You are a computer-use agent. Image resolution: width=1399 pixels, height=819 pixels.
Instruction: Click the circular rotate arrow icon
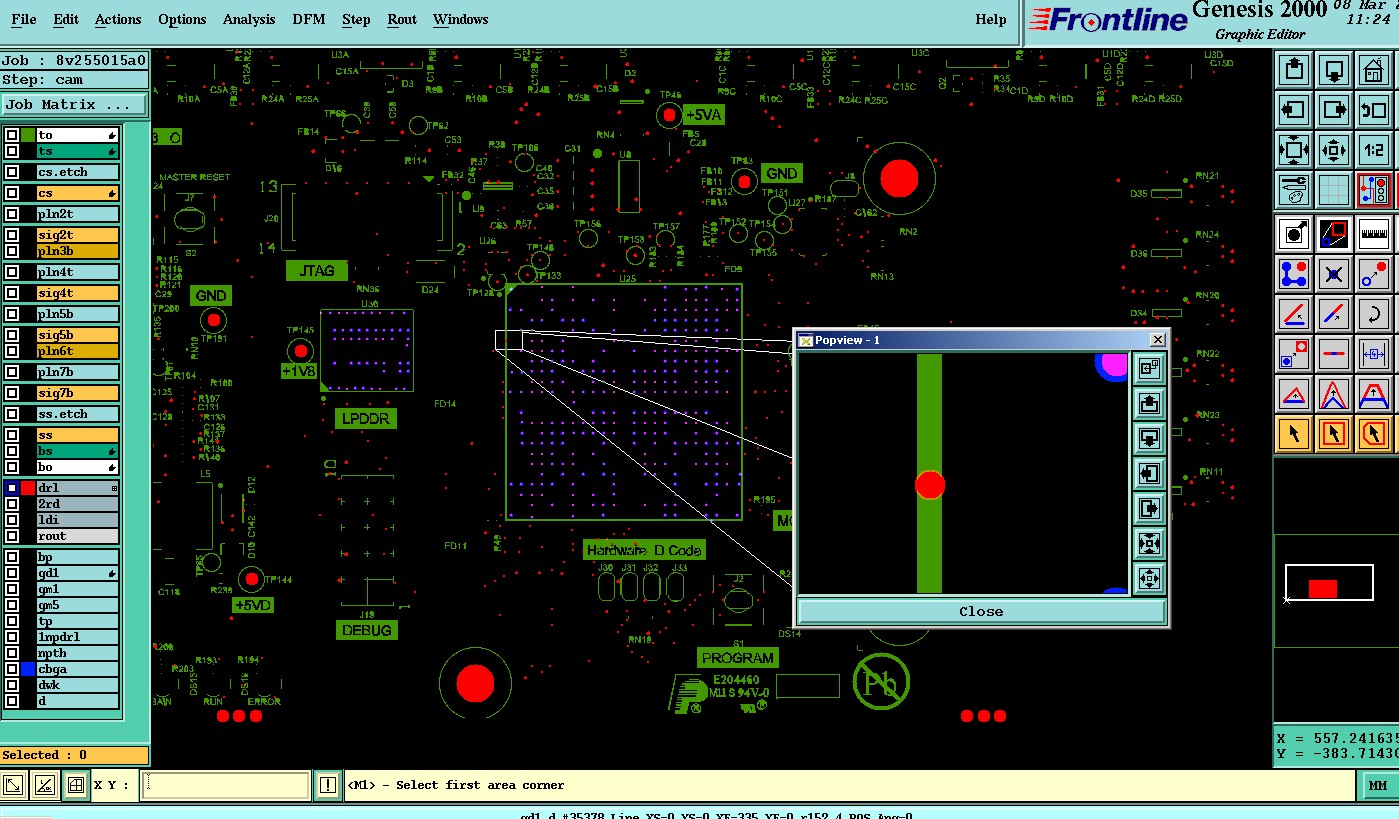coord(1374,314)
